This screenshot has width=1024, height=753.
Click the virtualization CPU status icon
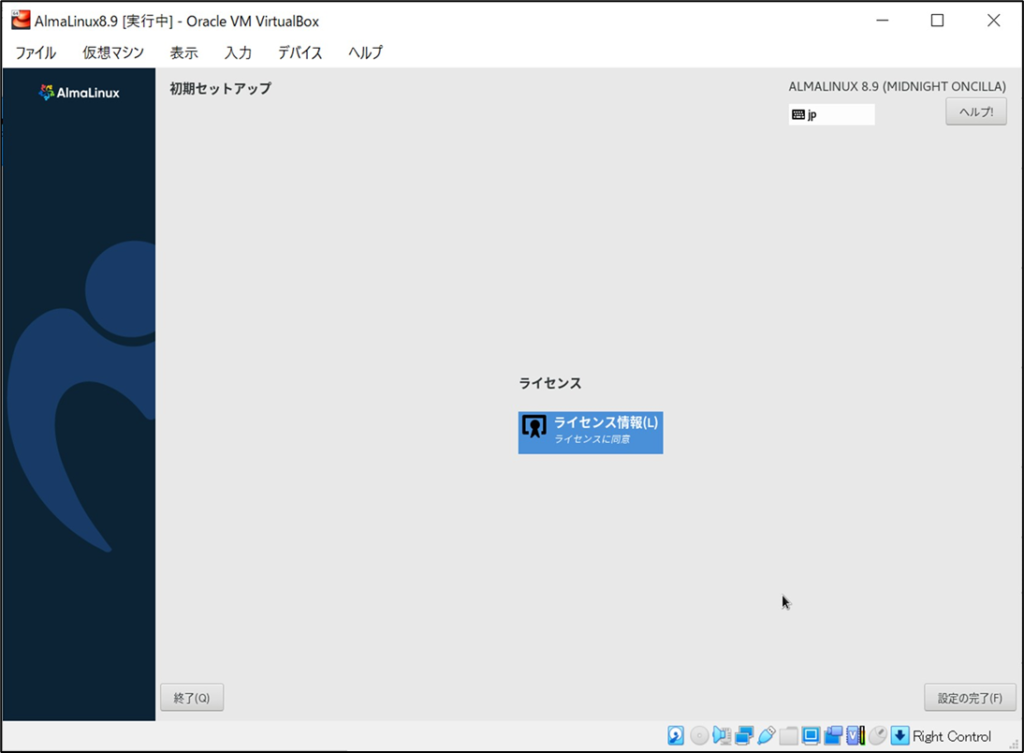(856, 735)
